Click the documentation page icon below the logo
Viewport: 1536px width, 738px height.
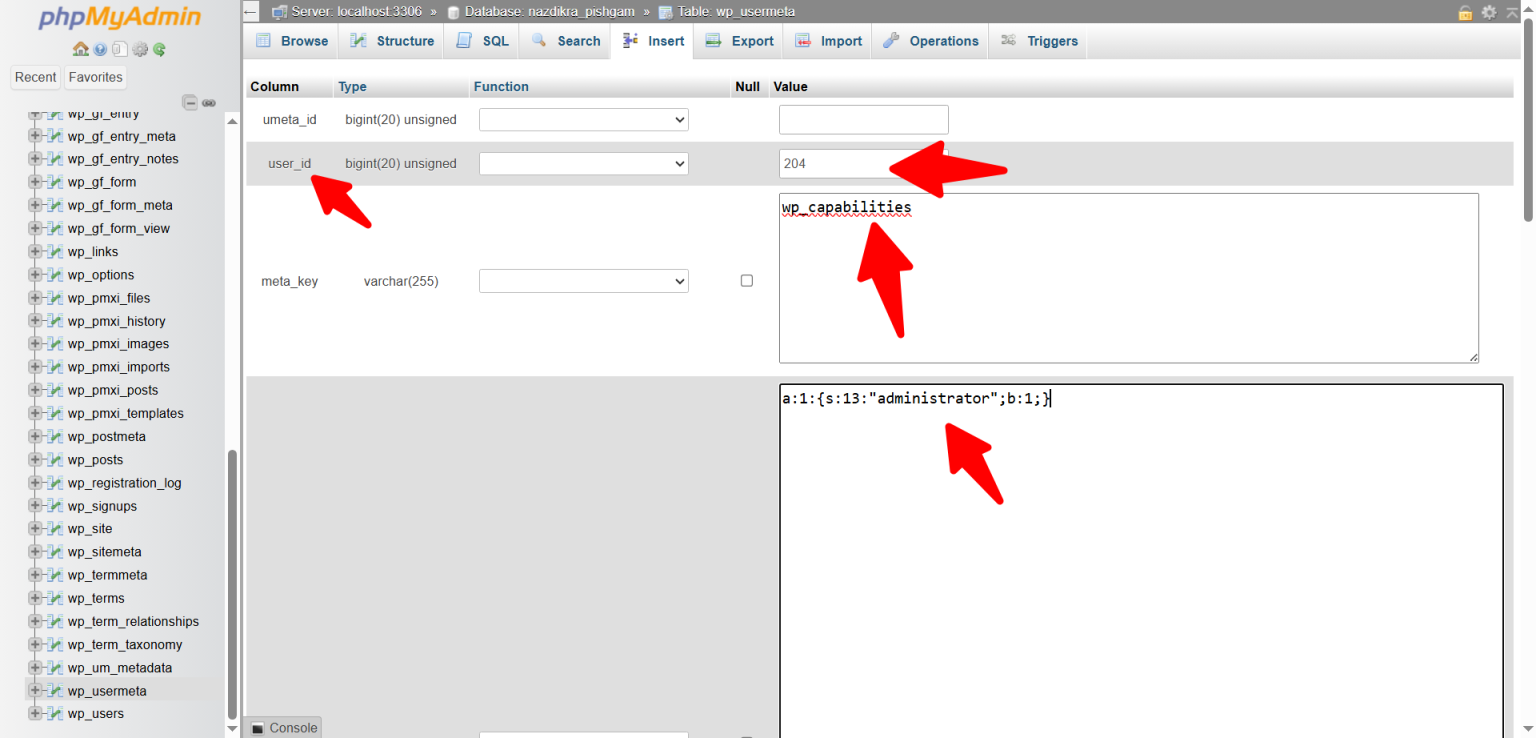(x=119, y=49)
